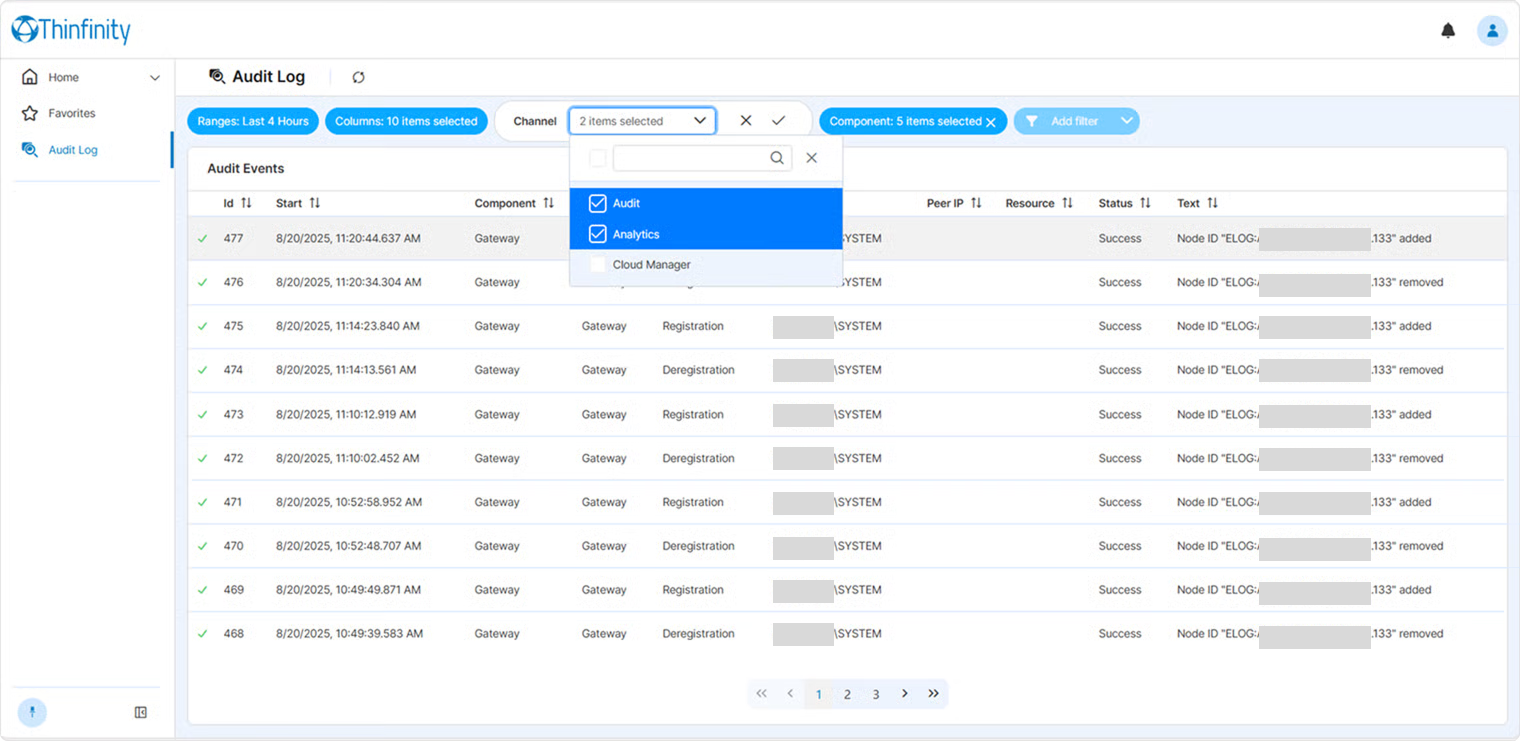Screen dimensions: 1520x741
Task: Click the Columns: 10 items selected chip
Action: 406,121
